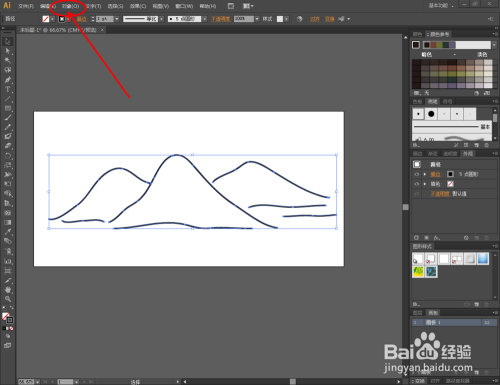
Task: Open the variable width profile dropdown
Action: click(161, 19)
